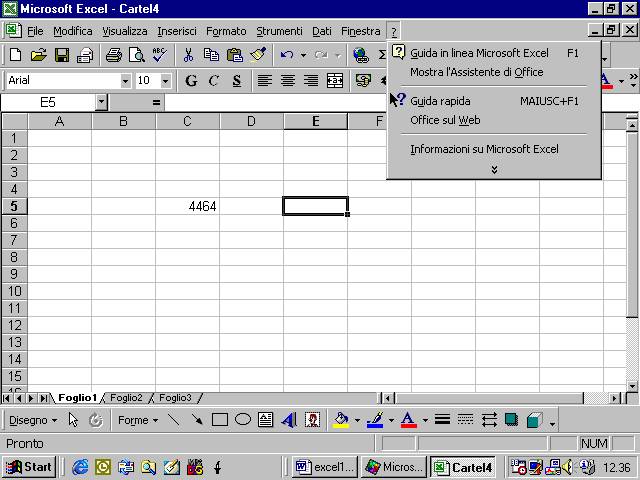Viewport: 640px width, 480px height.
Task: Open the Strumenti menu
Action: tap(279, 31)
